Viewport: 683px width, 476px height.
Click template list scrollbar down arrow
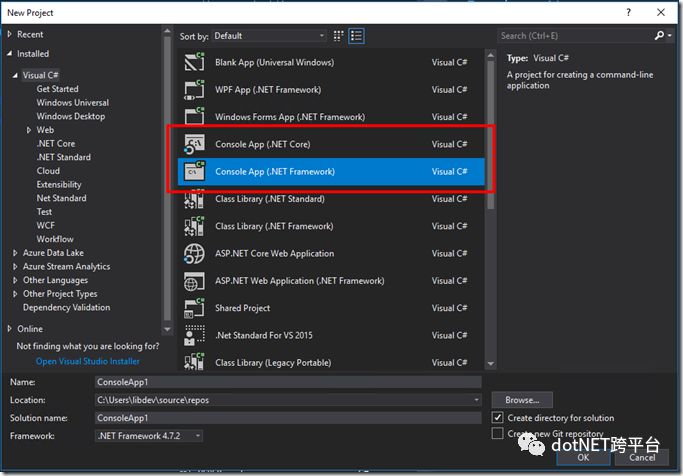tap(490, 364)
